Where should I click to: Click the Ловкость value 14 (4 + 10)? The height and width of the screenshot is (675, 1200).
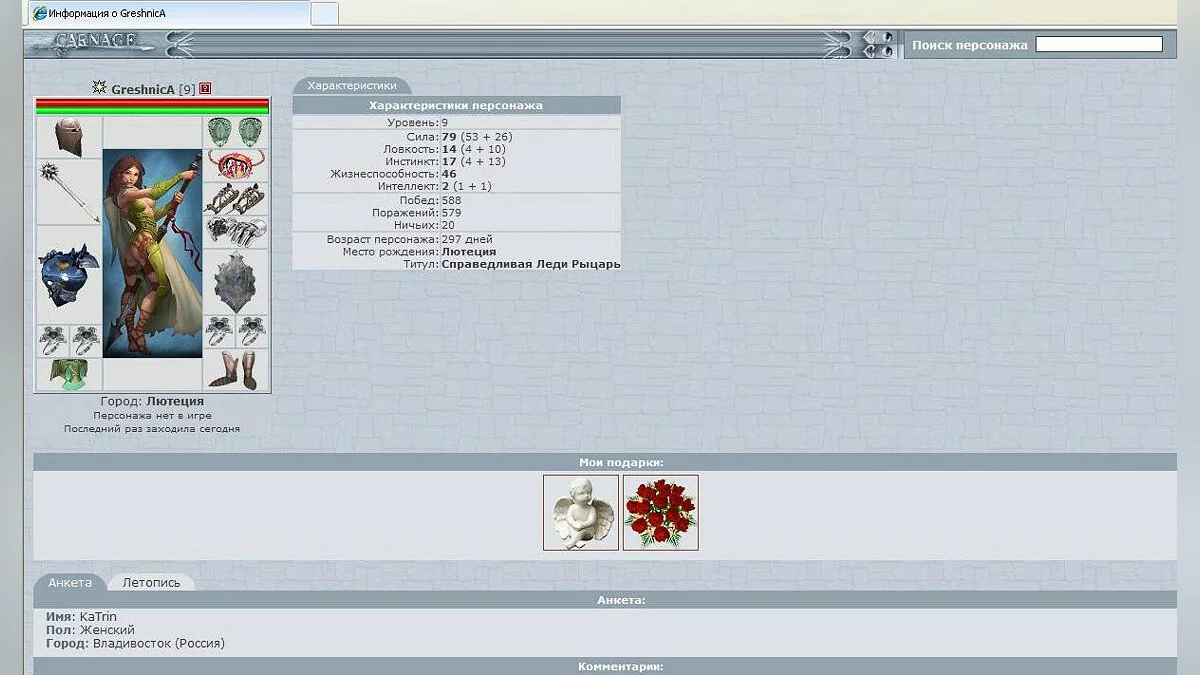pos(473,149)
